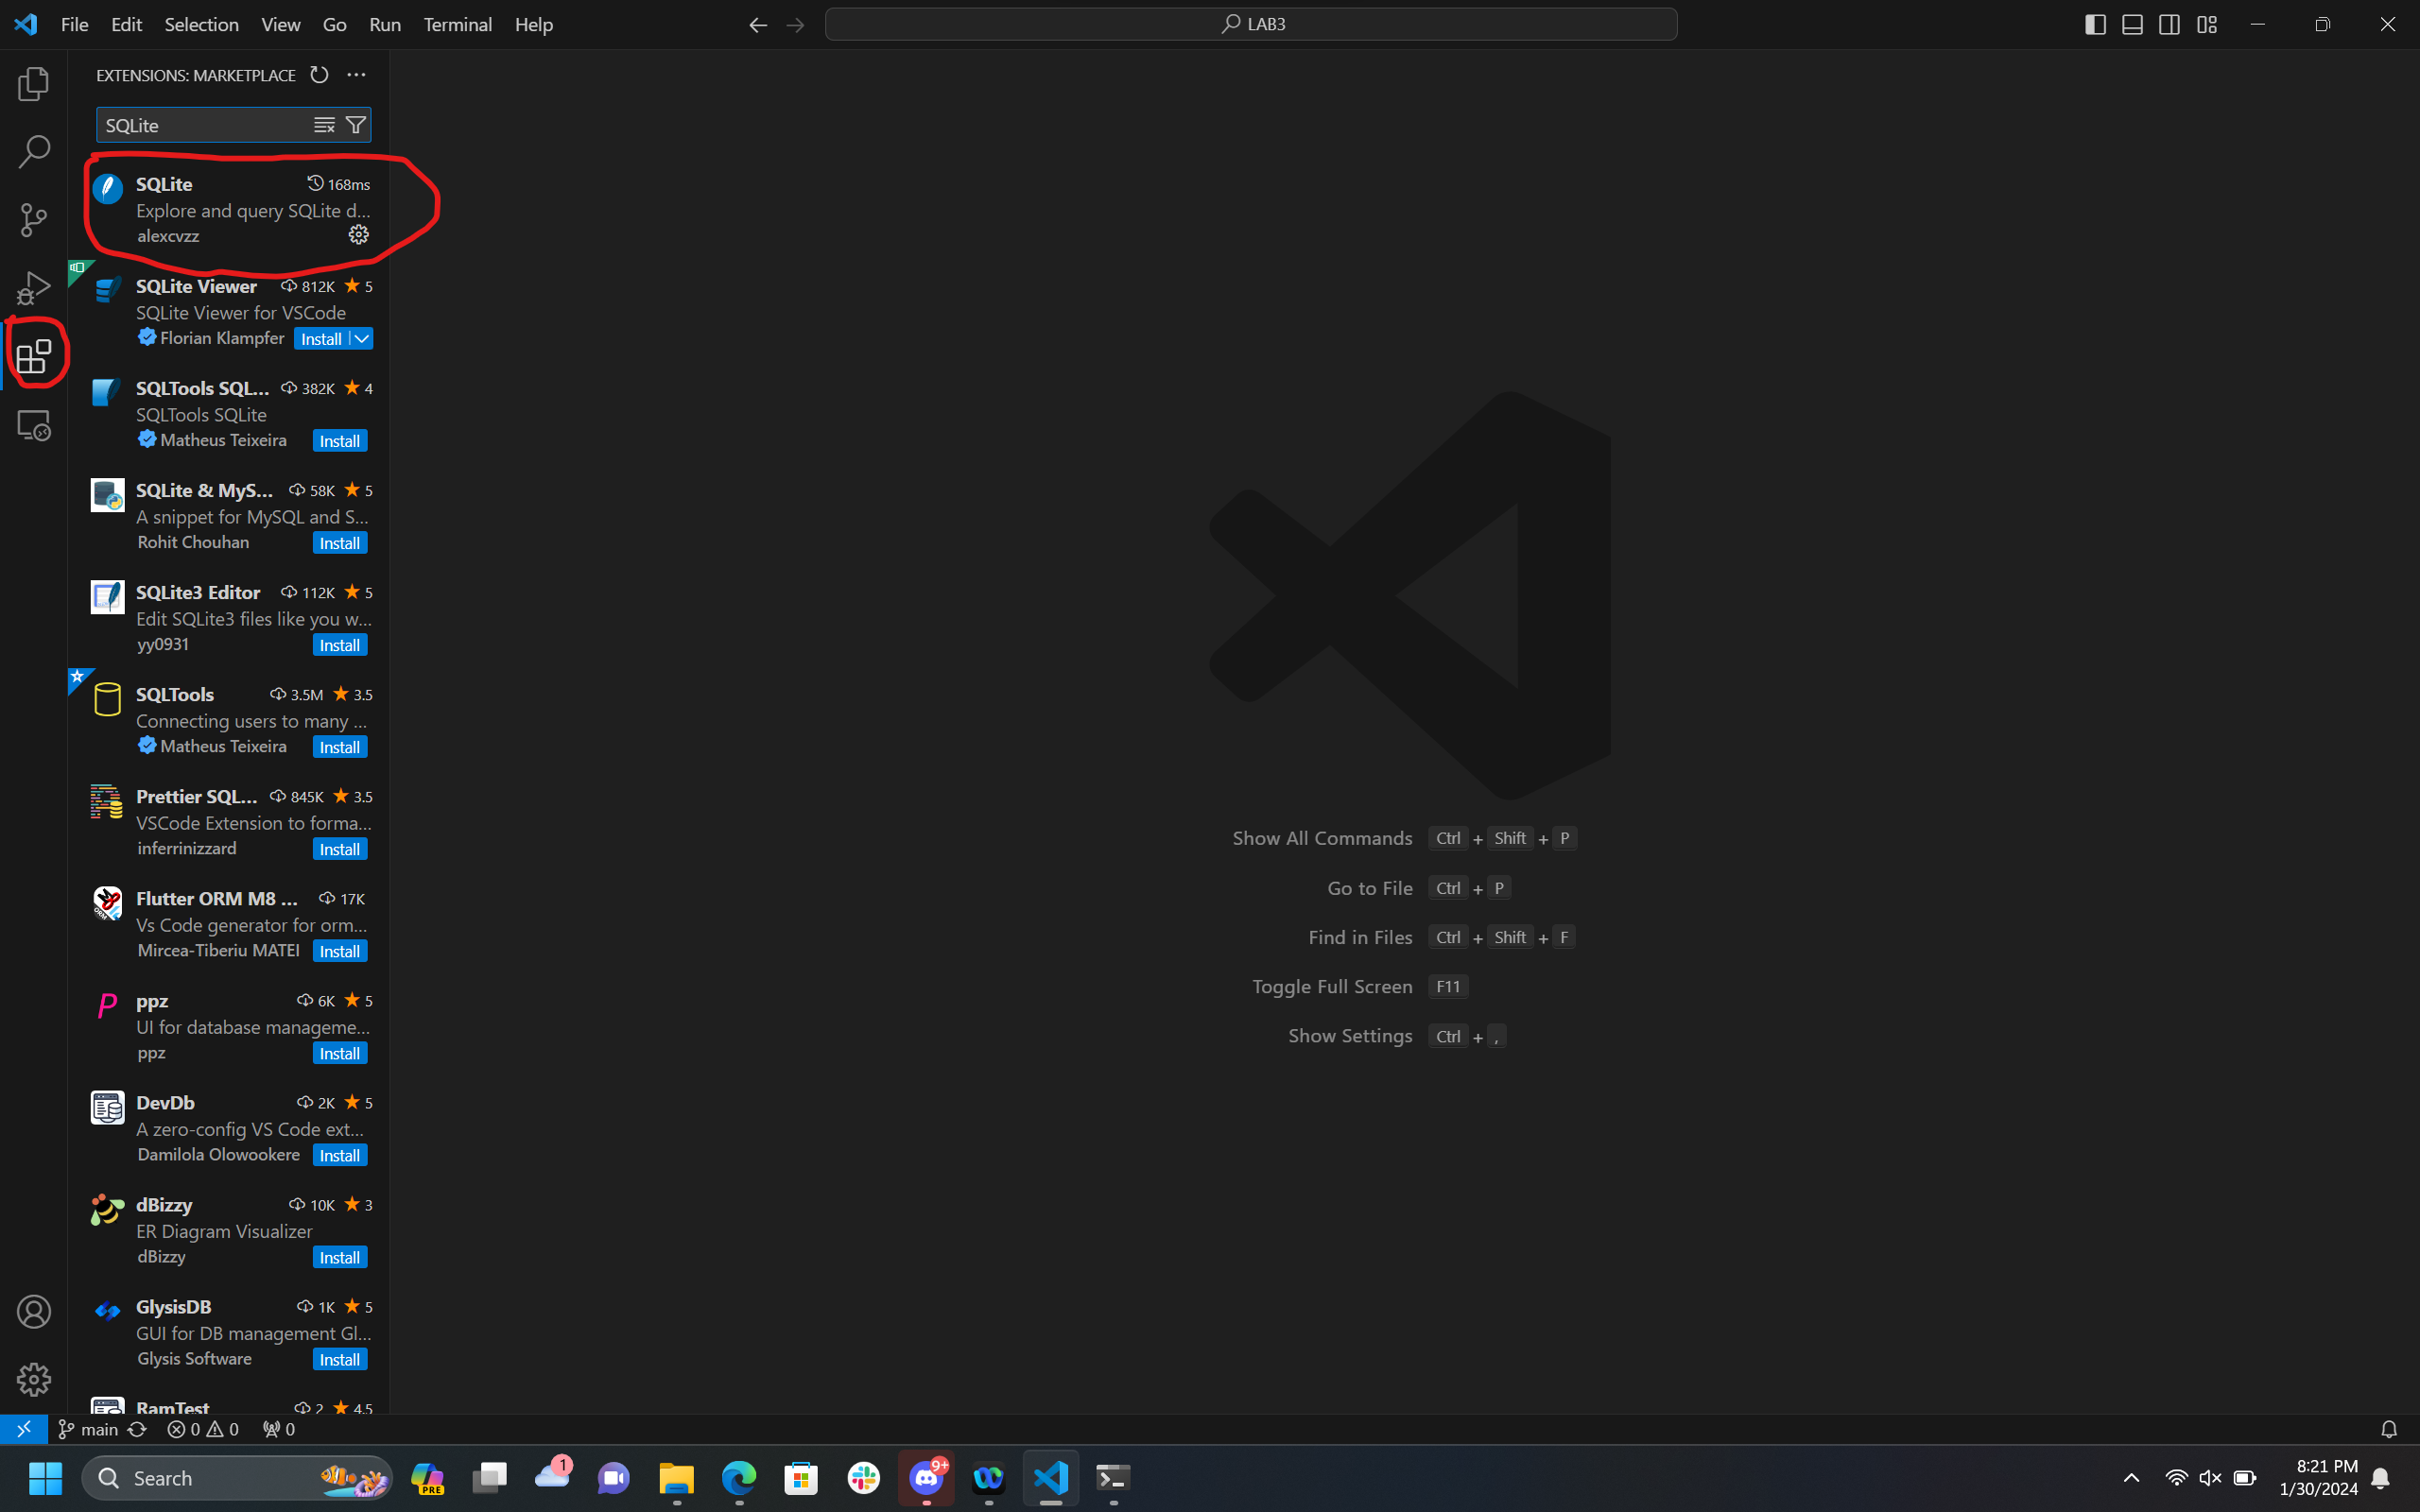This screenshot has width=2420, height=1512.
Task: Install the SQLite3 Editor extension
Action: coord(339,645)
